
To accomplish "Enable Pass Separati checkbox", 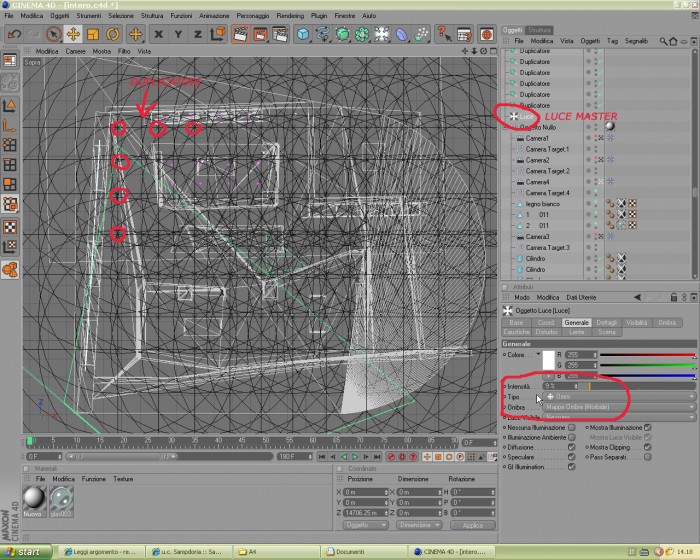I will pyautogui.click(x=648, y=457).
